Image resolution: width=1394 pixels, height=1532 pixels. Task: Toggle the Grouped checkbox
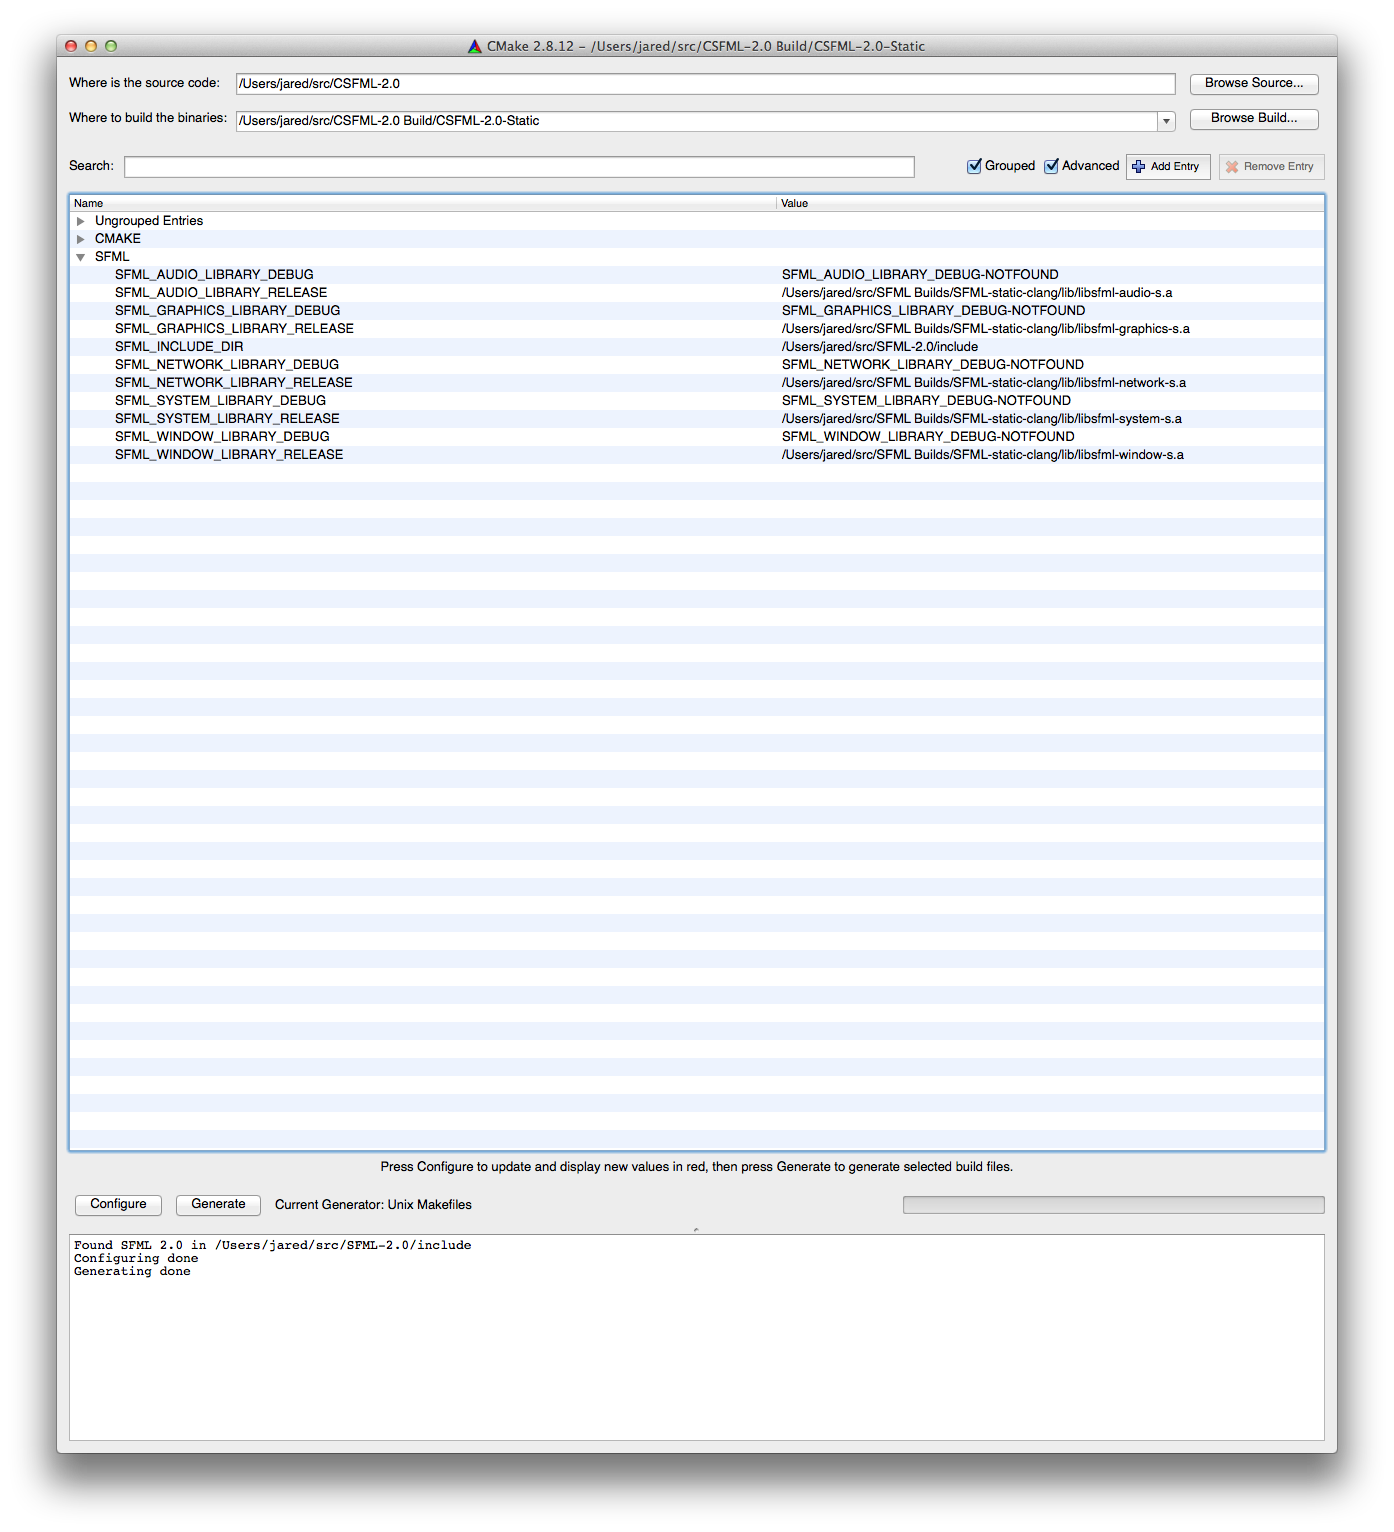coord(974,166)
